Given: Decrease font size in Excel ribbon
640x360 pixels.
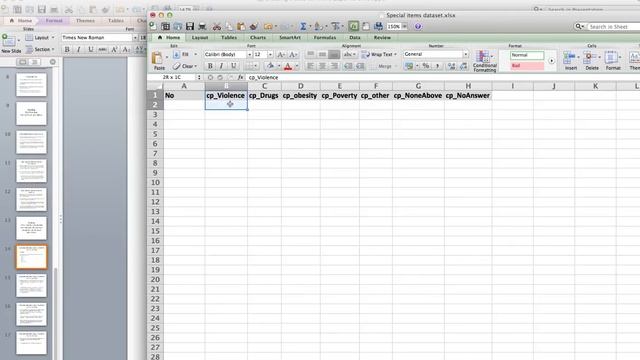Looking at the screenshot, I should pos(293,54).
